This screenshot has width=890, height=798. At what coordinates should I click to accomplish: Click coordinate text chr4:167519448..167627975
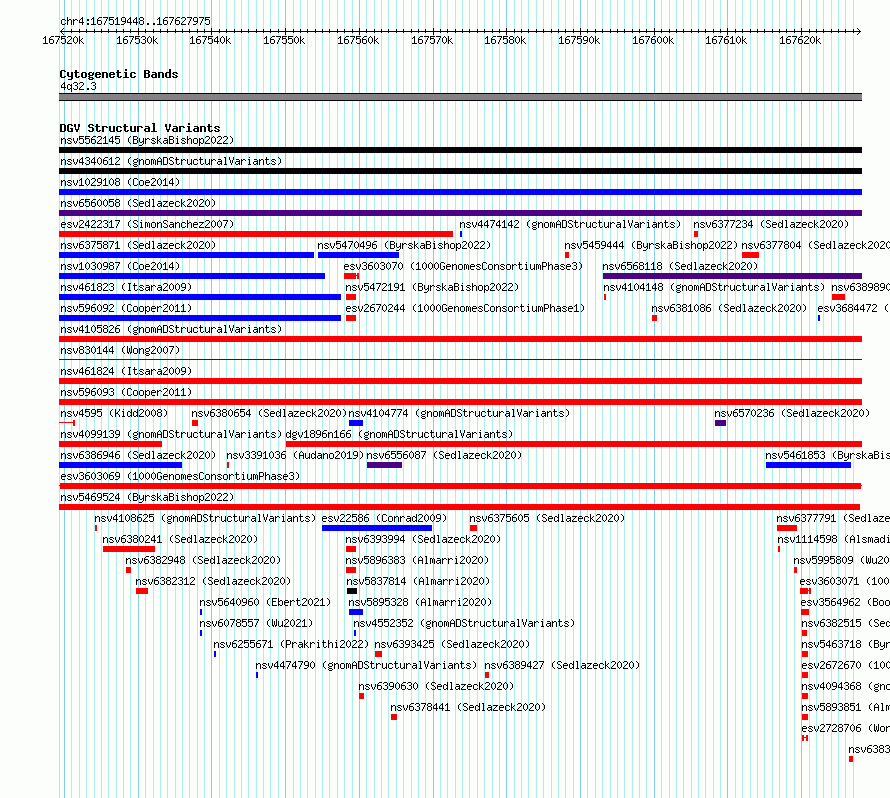pyautogui.click(x=135, y=21)
